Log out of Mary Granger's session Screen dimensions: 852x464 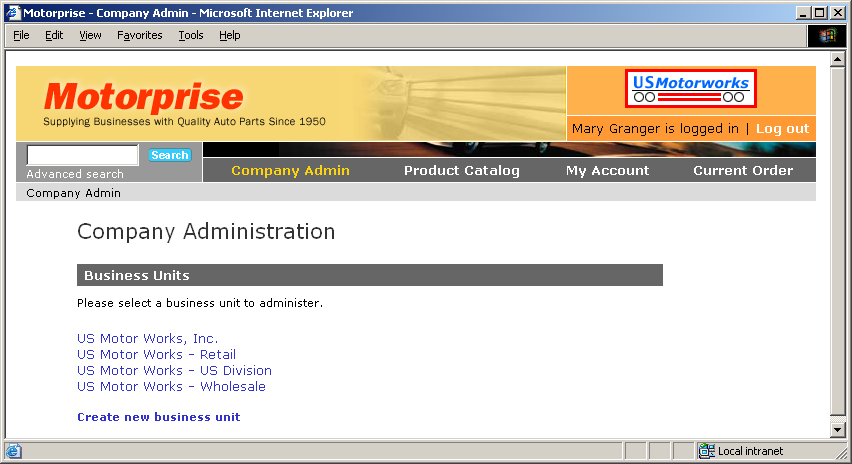pyautogui.click(x=782, y=129)
